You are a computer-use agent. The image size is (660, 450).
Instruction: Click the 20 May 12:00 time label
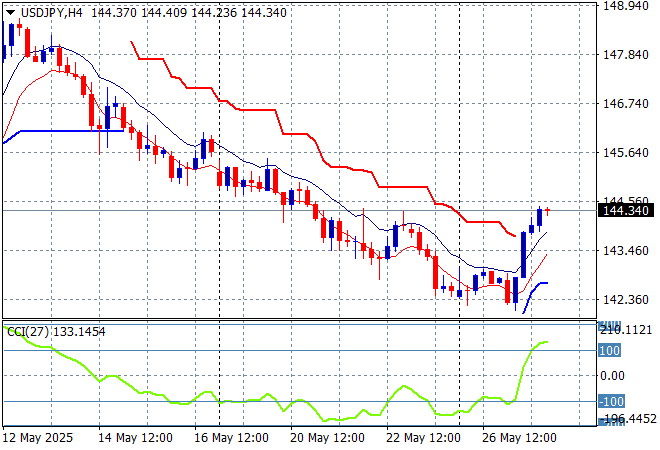[329, 438]
